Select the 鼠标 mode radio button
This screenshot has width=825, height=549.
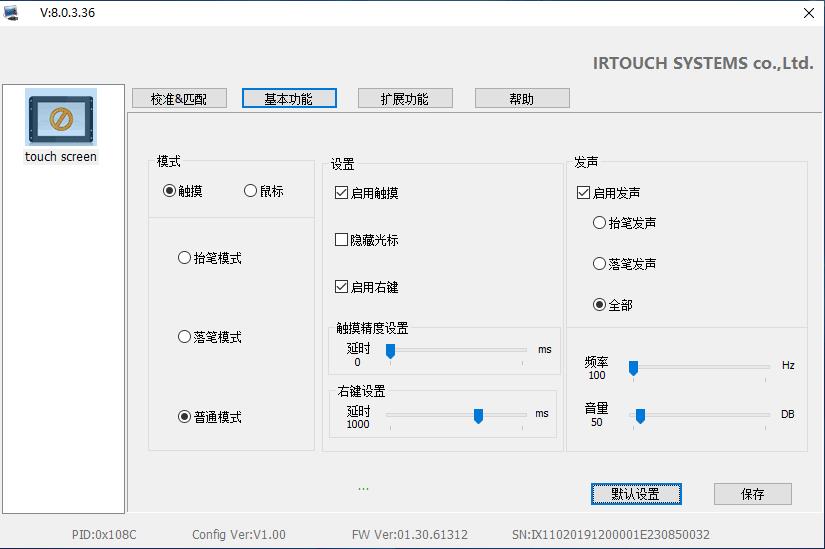(x=250, y=191)
